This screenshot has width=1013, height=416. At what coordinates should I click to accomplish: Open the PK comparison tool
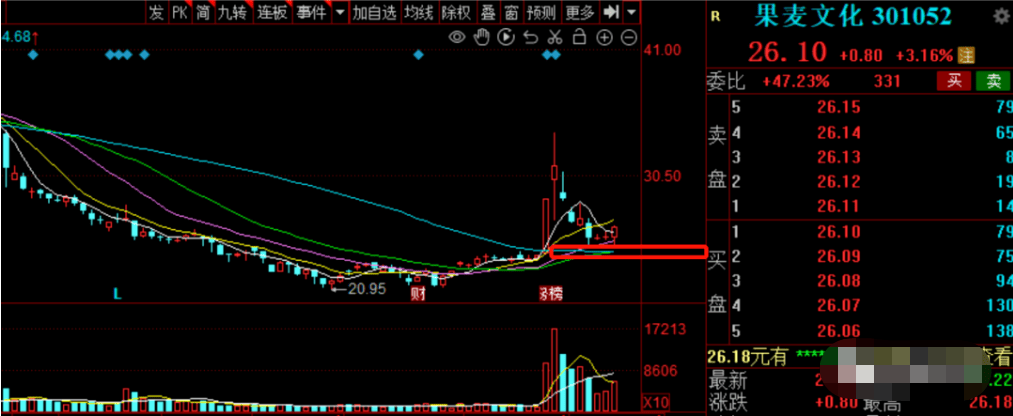[179, 12]
